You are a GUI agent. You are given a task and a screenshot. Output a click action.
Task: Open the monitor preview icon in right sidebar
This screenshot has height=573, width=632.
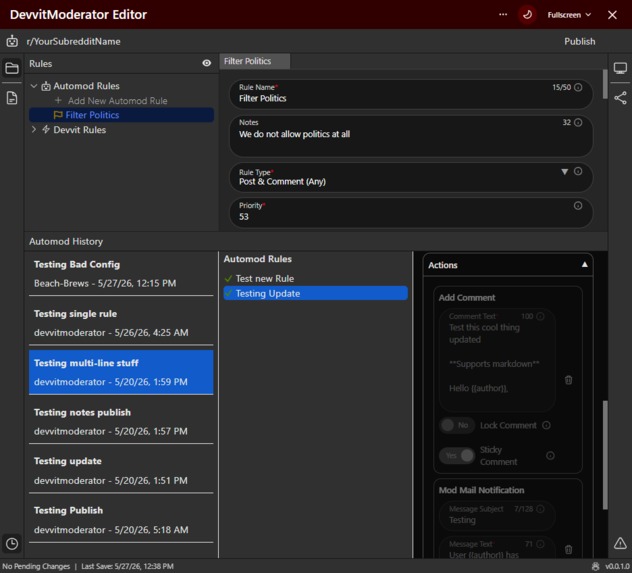620,68
